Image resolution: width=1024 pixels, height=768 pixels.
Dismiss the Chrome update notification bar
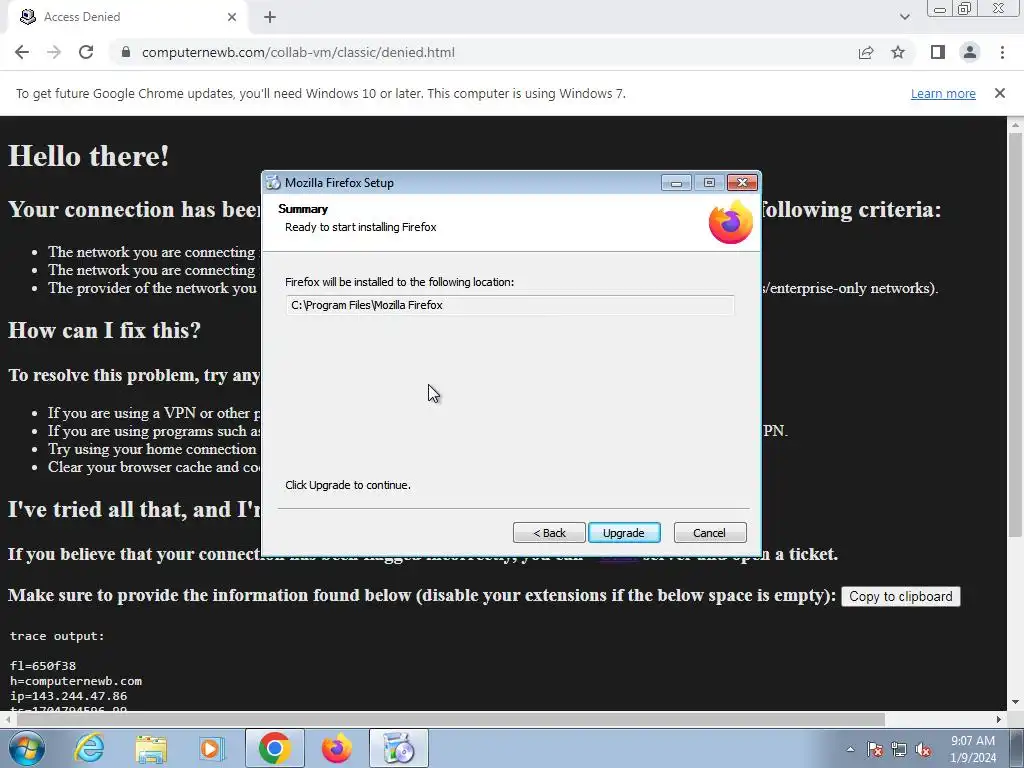pyautogui.click(x=1000, y=93)
